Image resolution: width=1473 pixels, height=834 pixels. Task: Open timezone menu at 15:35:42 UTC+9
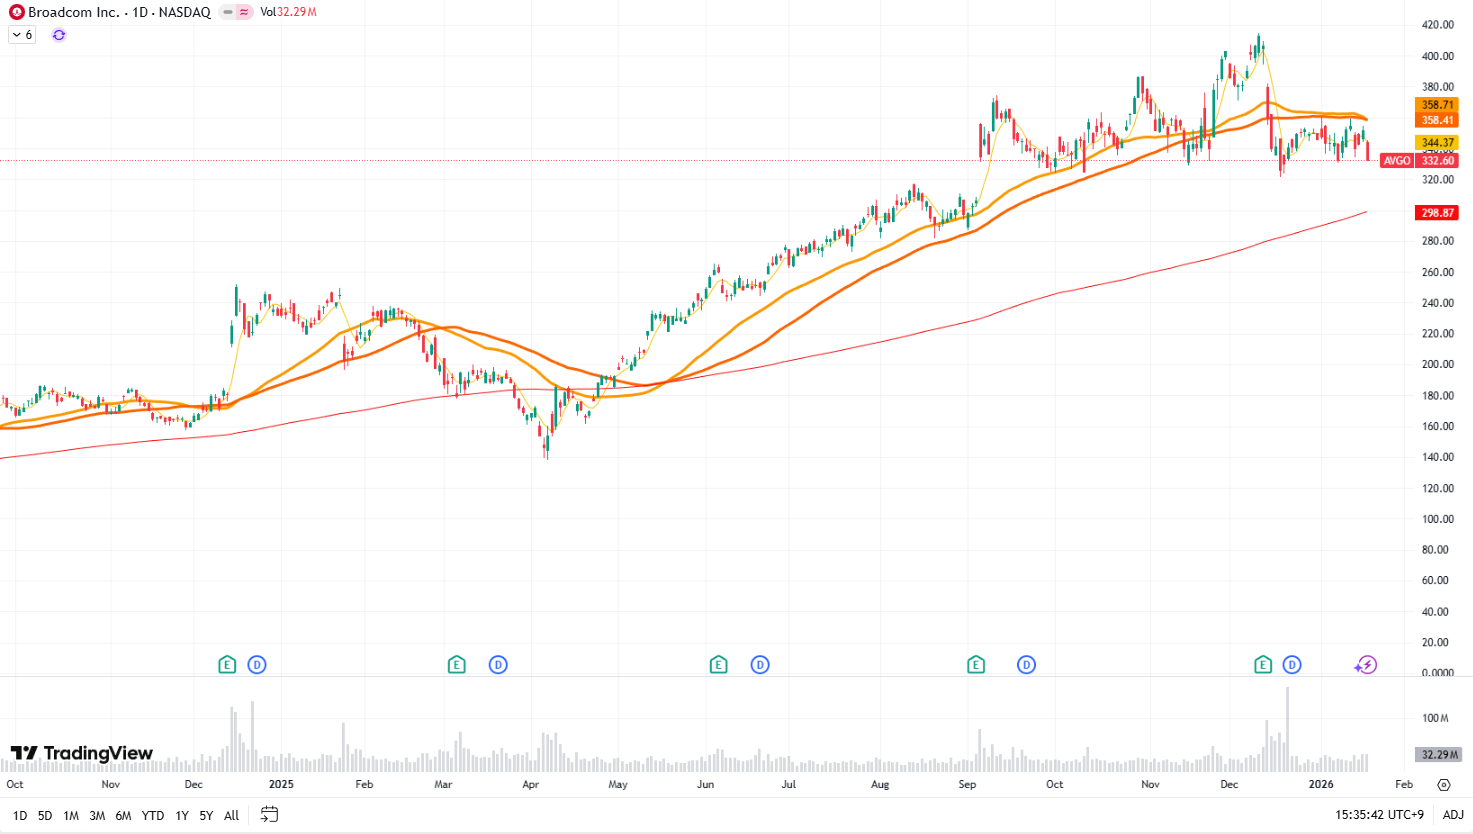(x=1379, y=815)
